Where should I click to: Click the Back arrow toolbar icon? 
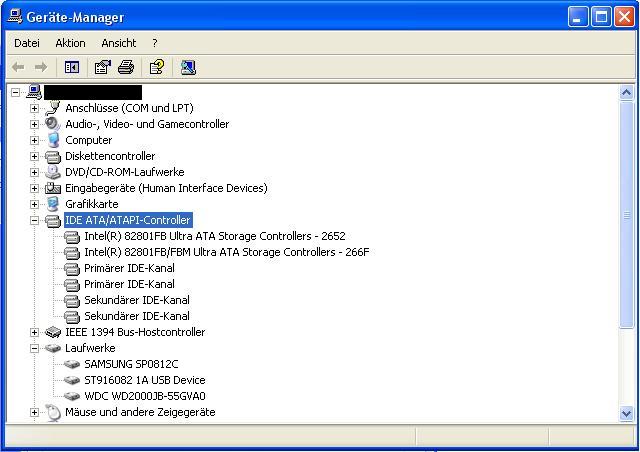(x=18, y=67)
